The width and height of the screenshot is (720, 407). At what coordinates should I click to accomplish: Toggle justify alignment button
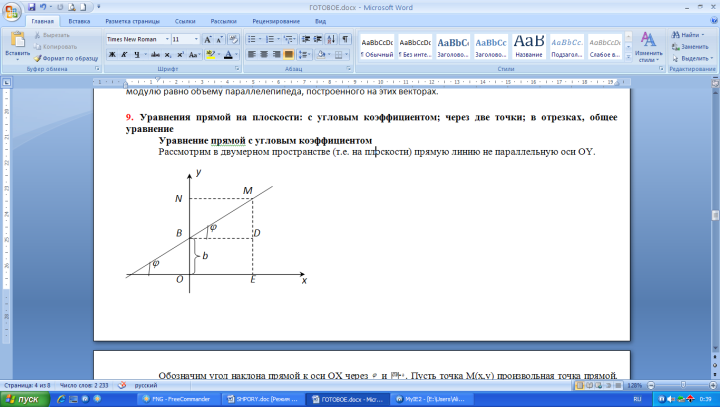[288, 55]
